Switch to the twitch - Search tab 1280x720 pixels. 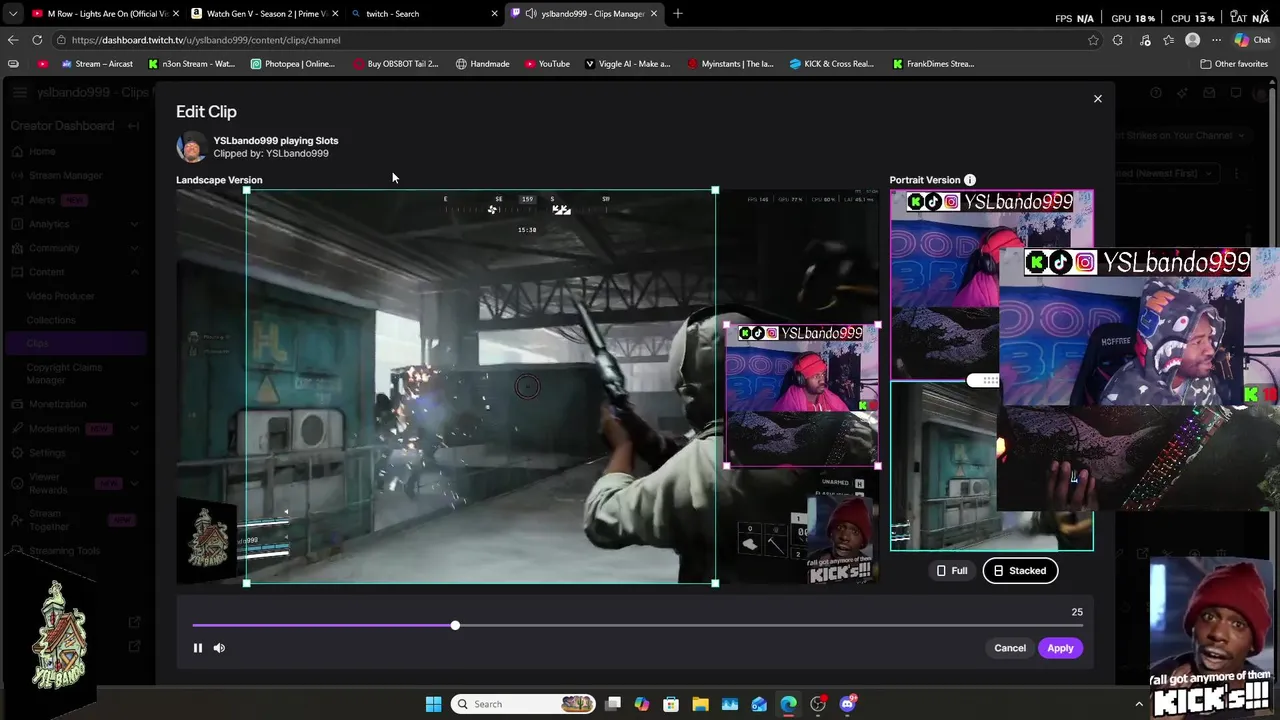click(x=424, y=13)
